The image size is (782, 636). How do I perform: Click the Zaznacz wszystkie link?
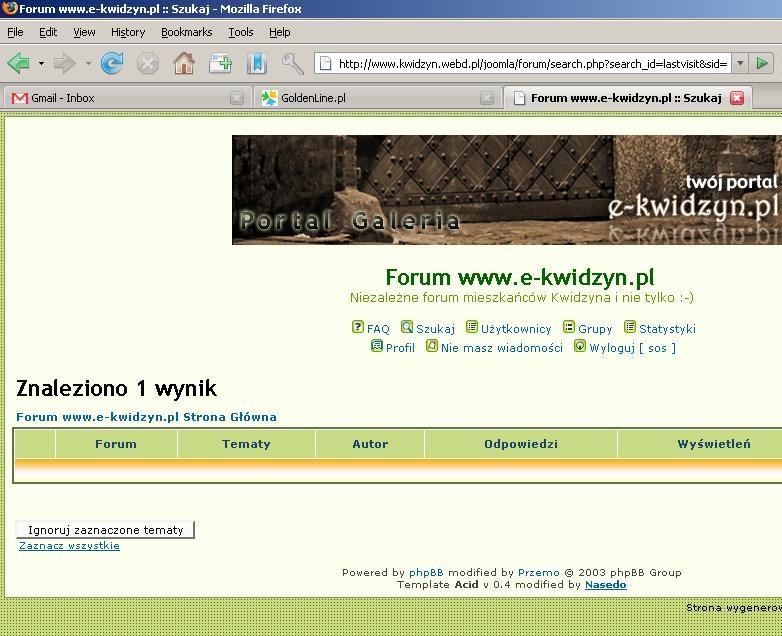coord(69,546)
